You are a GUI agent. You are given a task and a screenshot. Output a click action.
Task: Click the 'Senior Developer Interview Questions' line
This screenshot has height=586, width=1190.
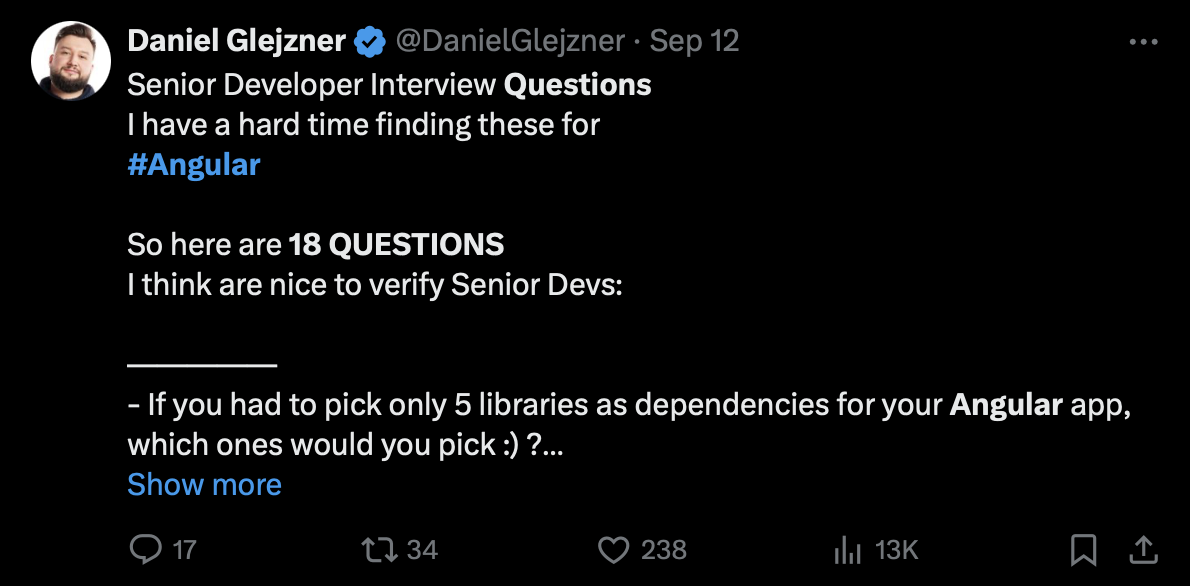[389, 85]
